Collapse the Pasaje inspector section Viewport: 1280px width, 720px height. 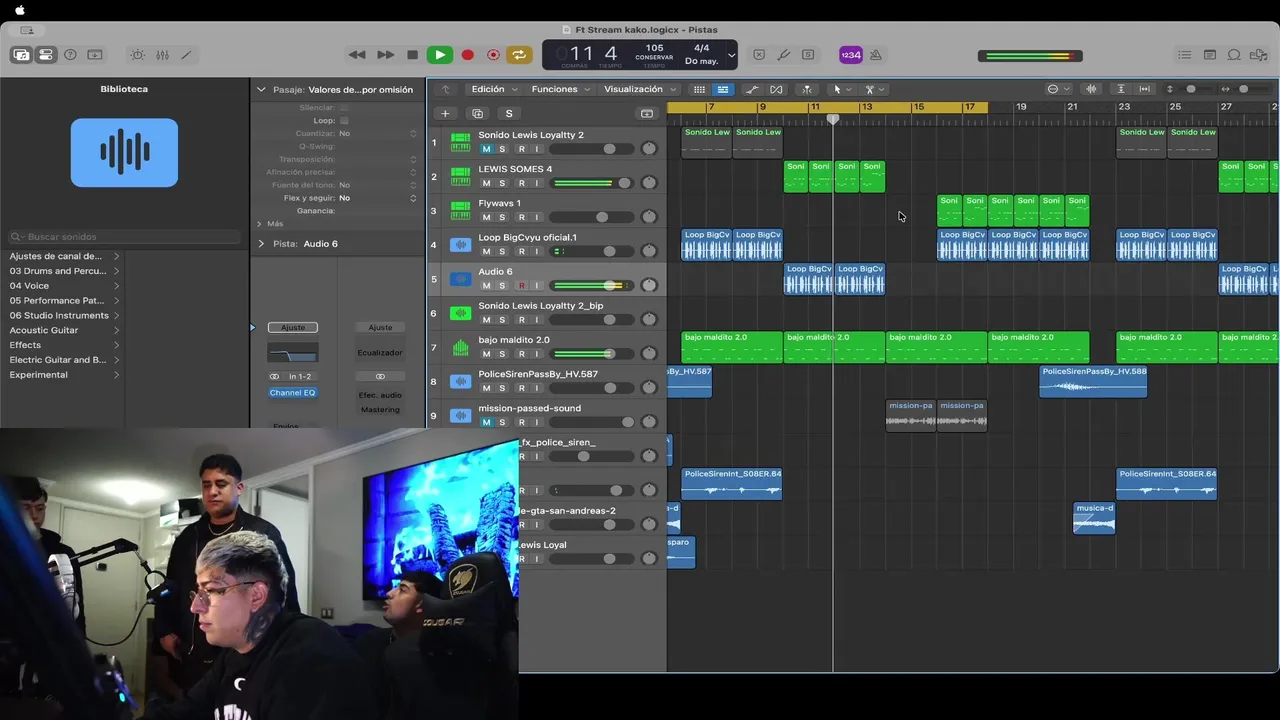(x=261, y=89)
